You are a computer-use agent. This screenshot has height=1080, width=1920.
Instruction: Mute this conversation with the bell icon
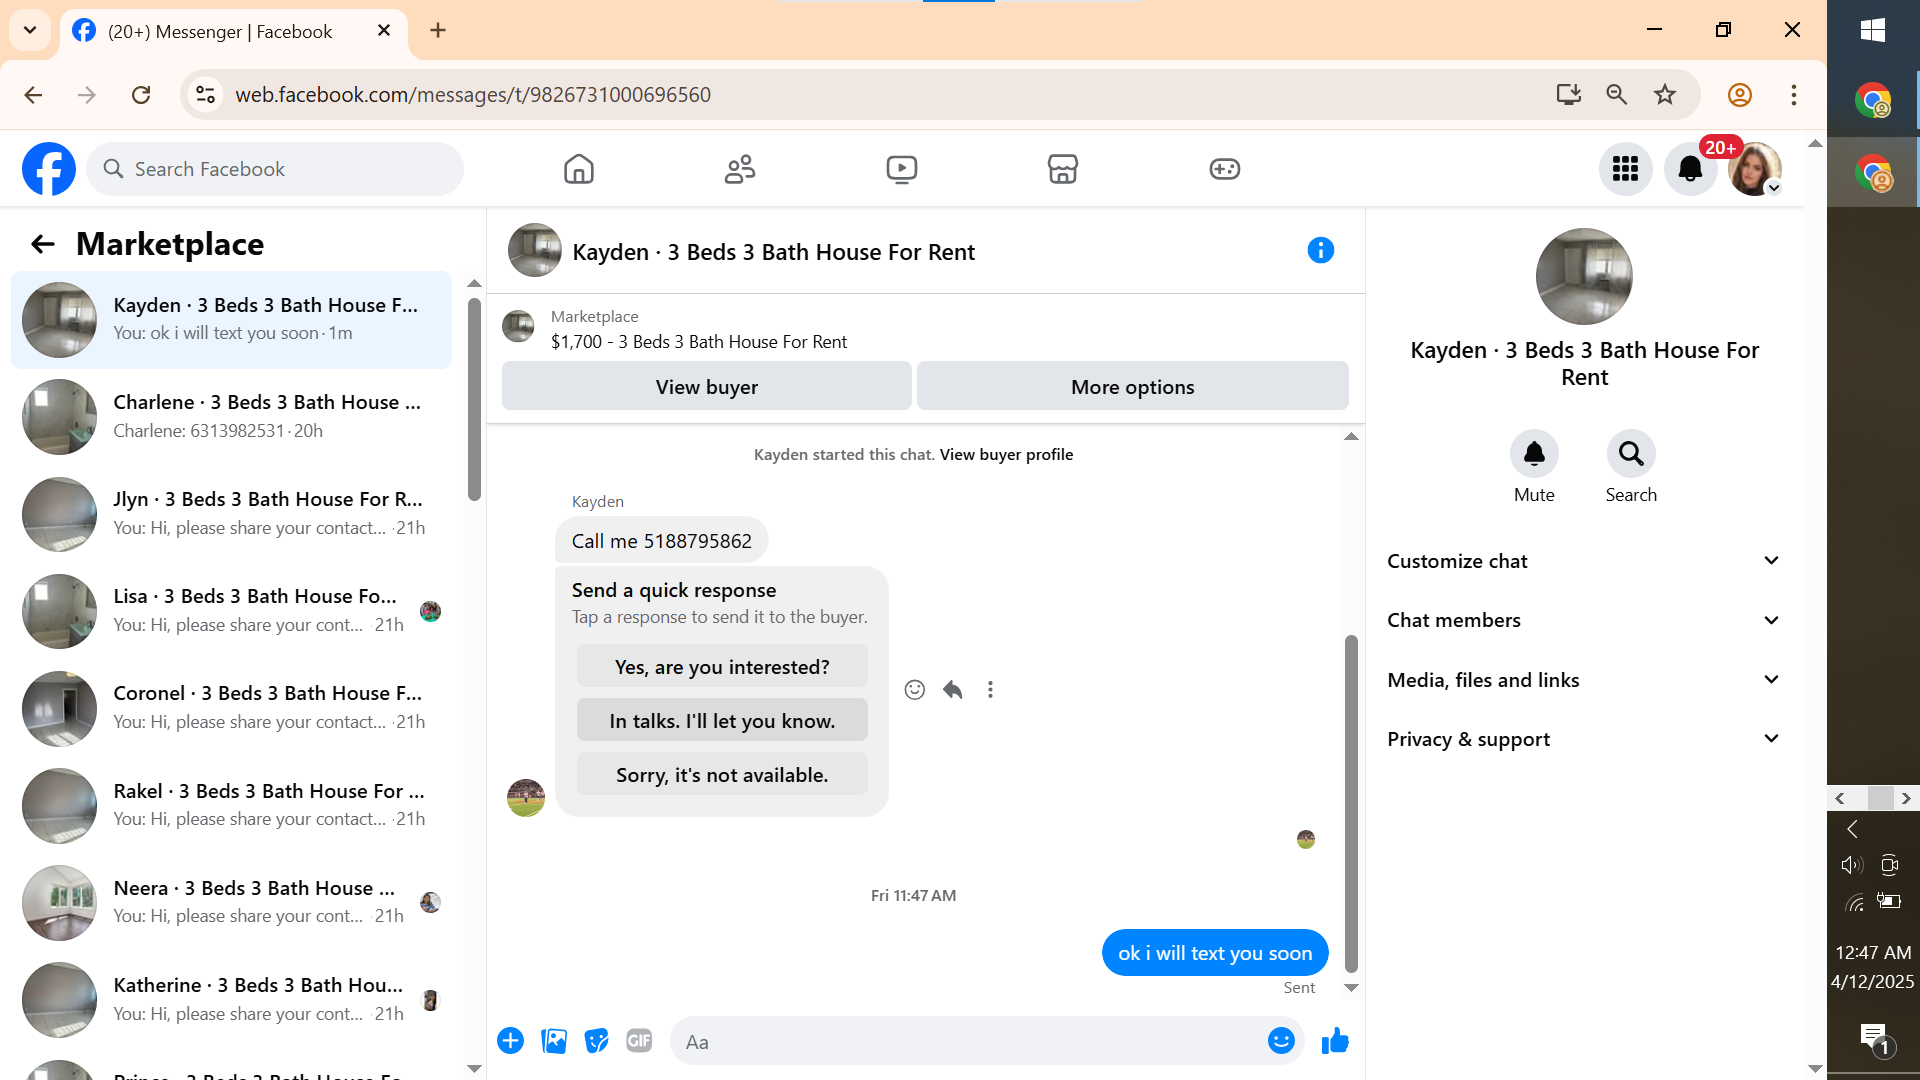pos(1534,455)
